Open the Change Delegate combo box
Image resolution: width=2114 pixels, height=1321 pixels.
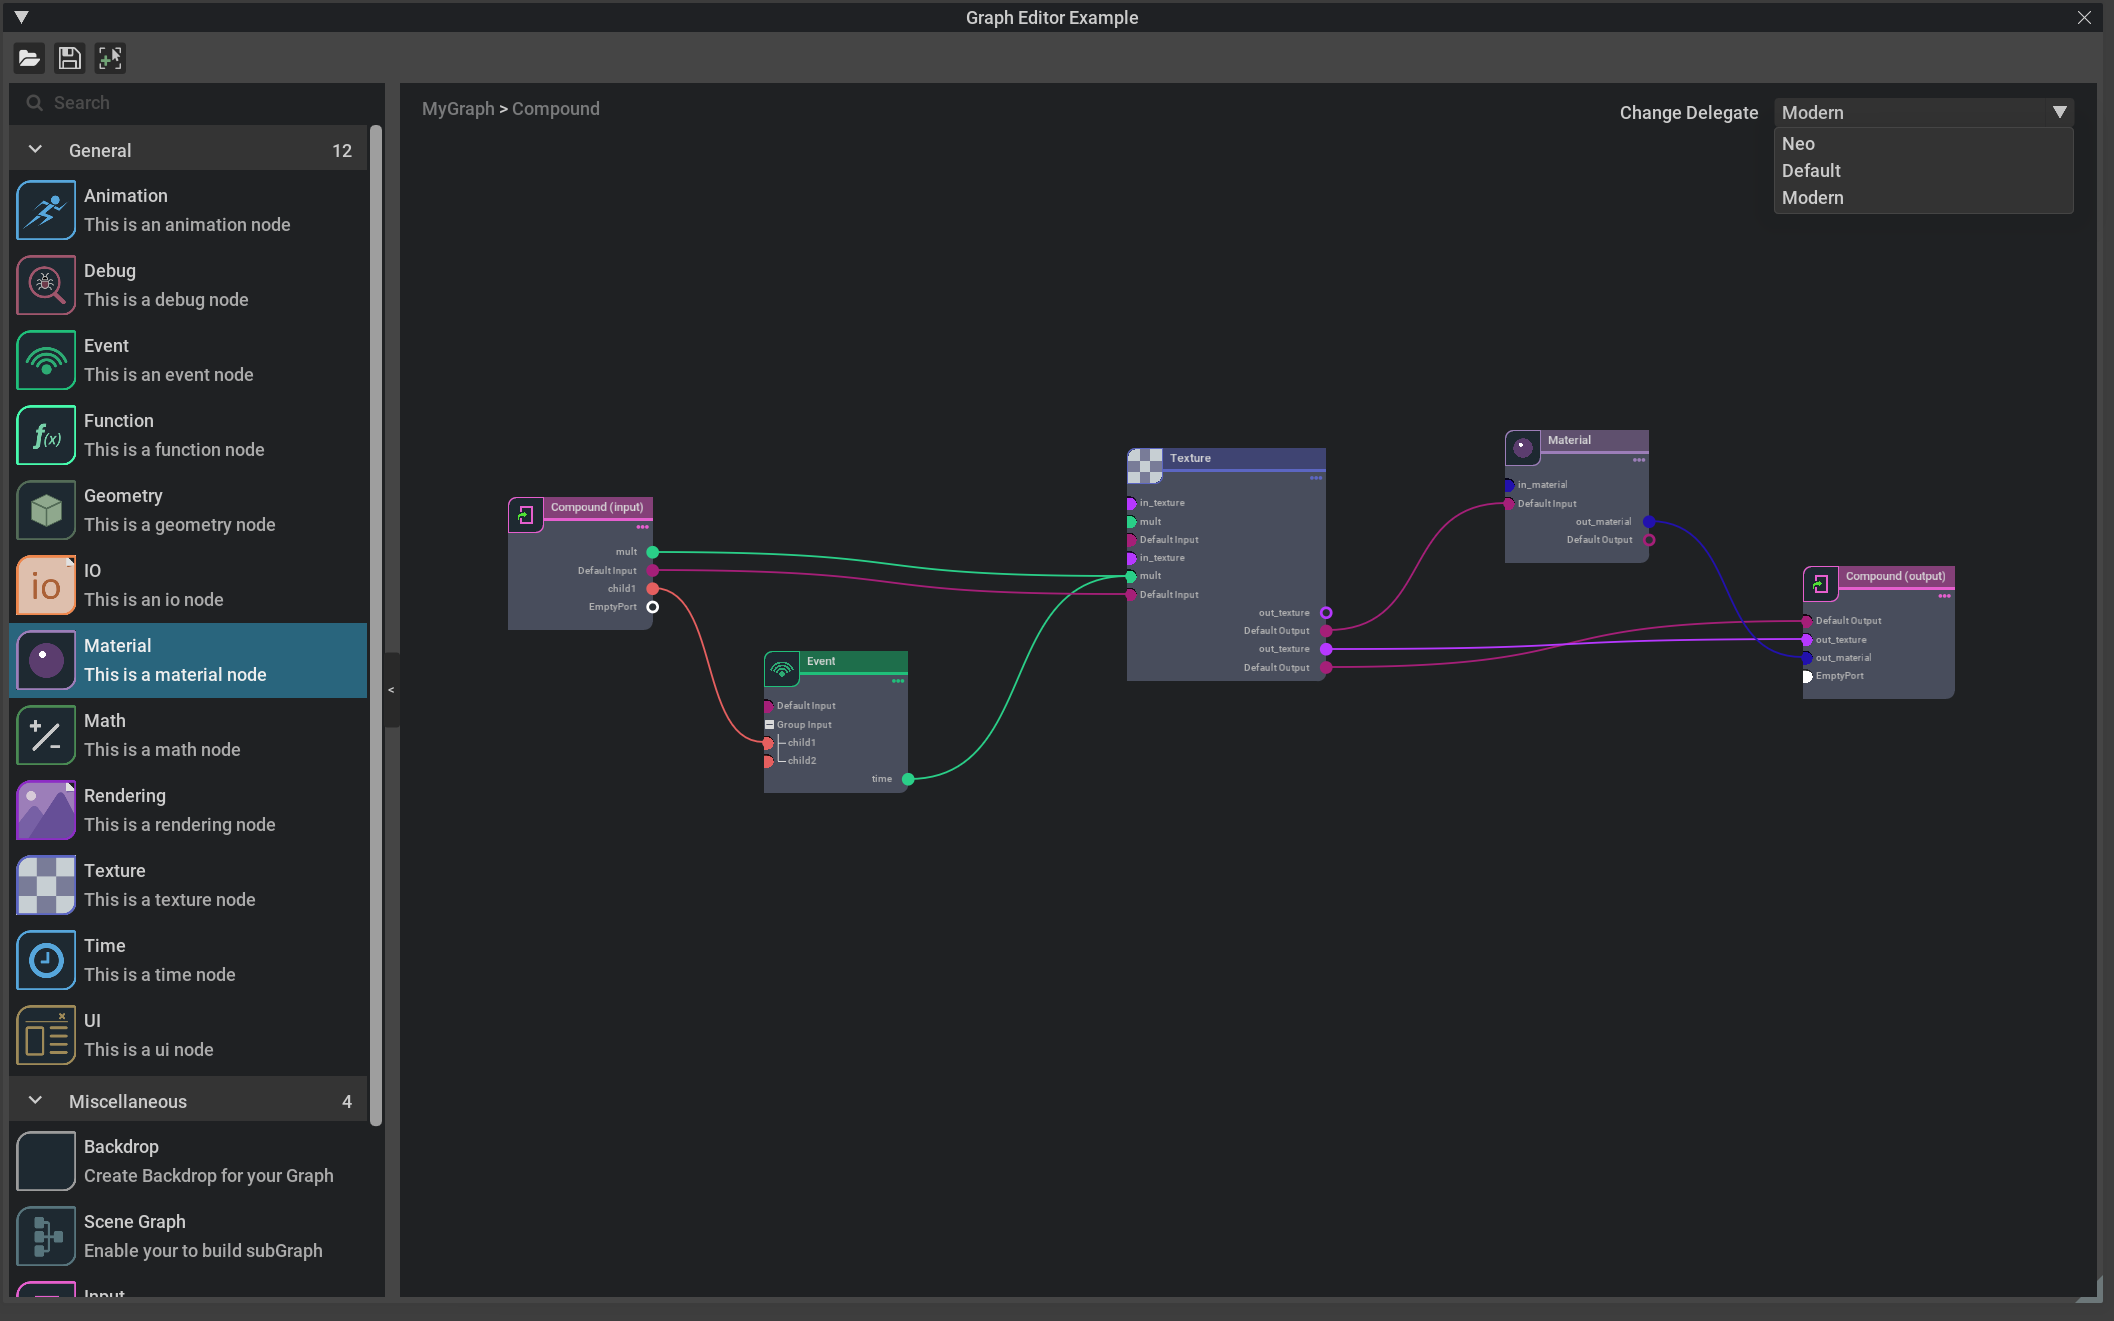click(x=1922, y=113)
